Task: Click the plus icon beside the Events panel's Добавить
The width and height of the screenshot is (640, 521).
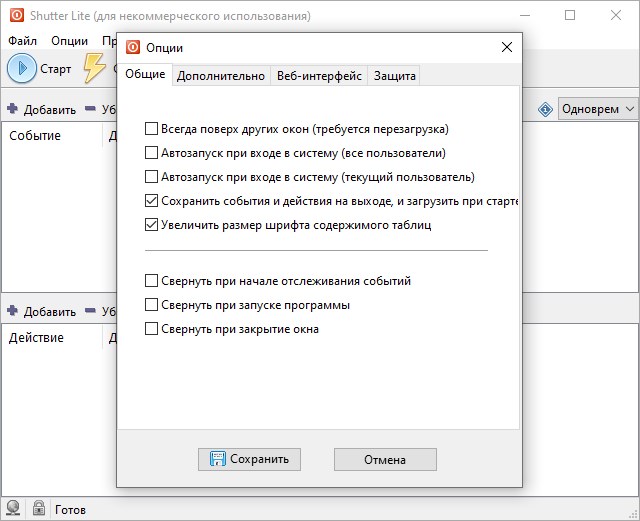Action: 13,109
